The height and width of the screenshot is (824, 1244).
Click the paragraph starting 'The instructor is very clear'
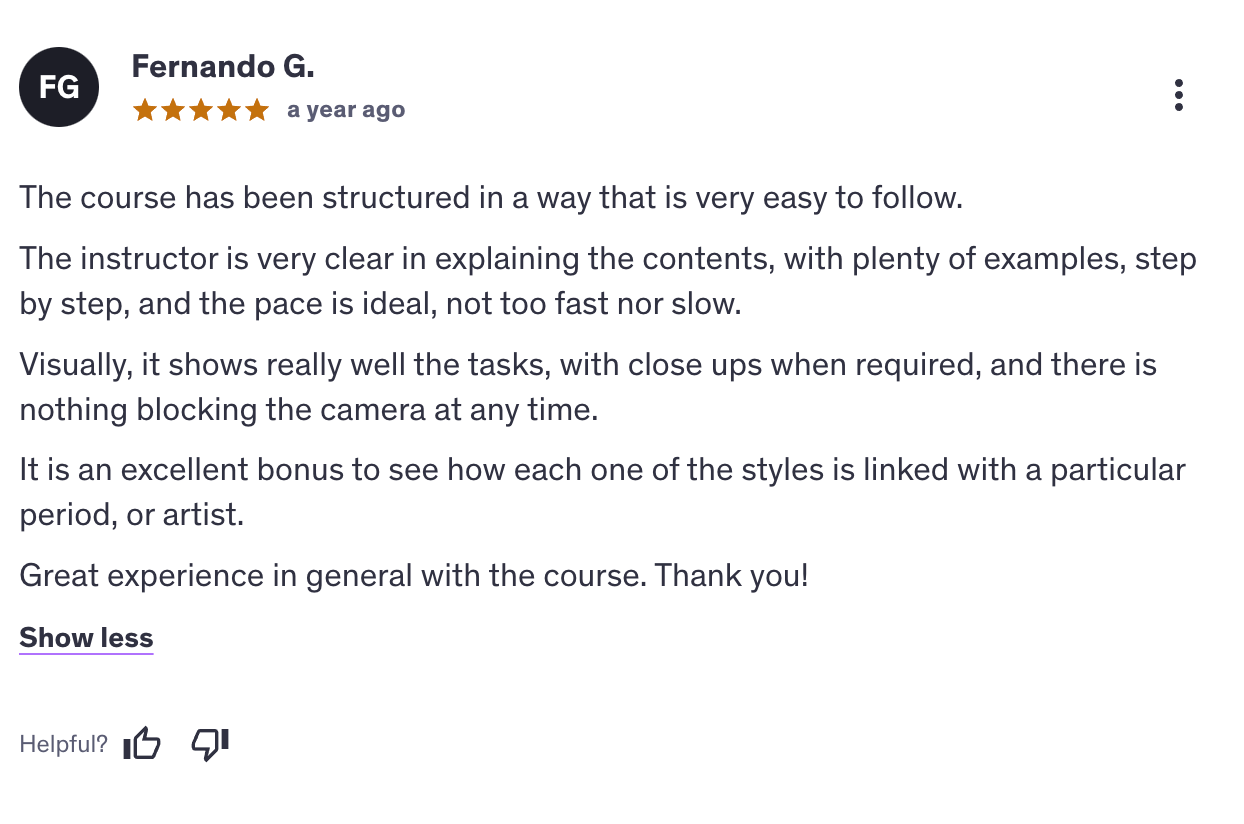point(607,260)
